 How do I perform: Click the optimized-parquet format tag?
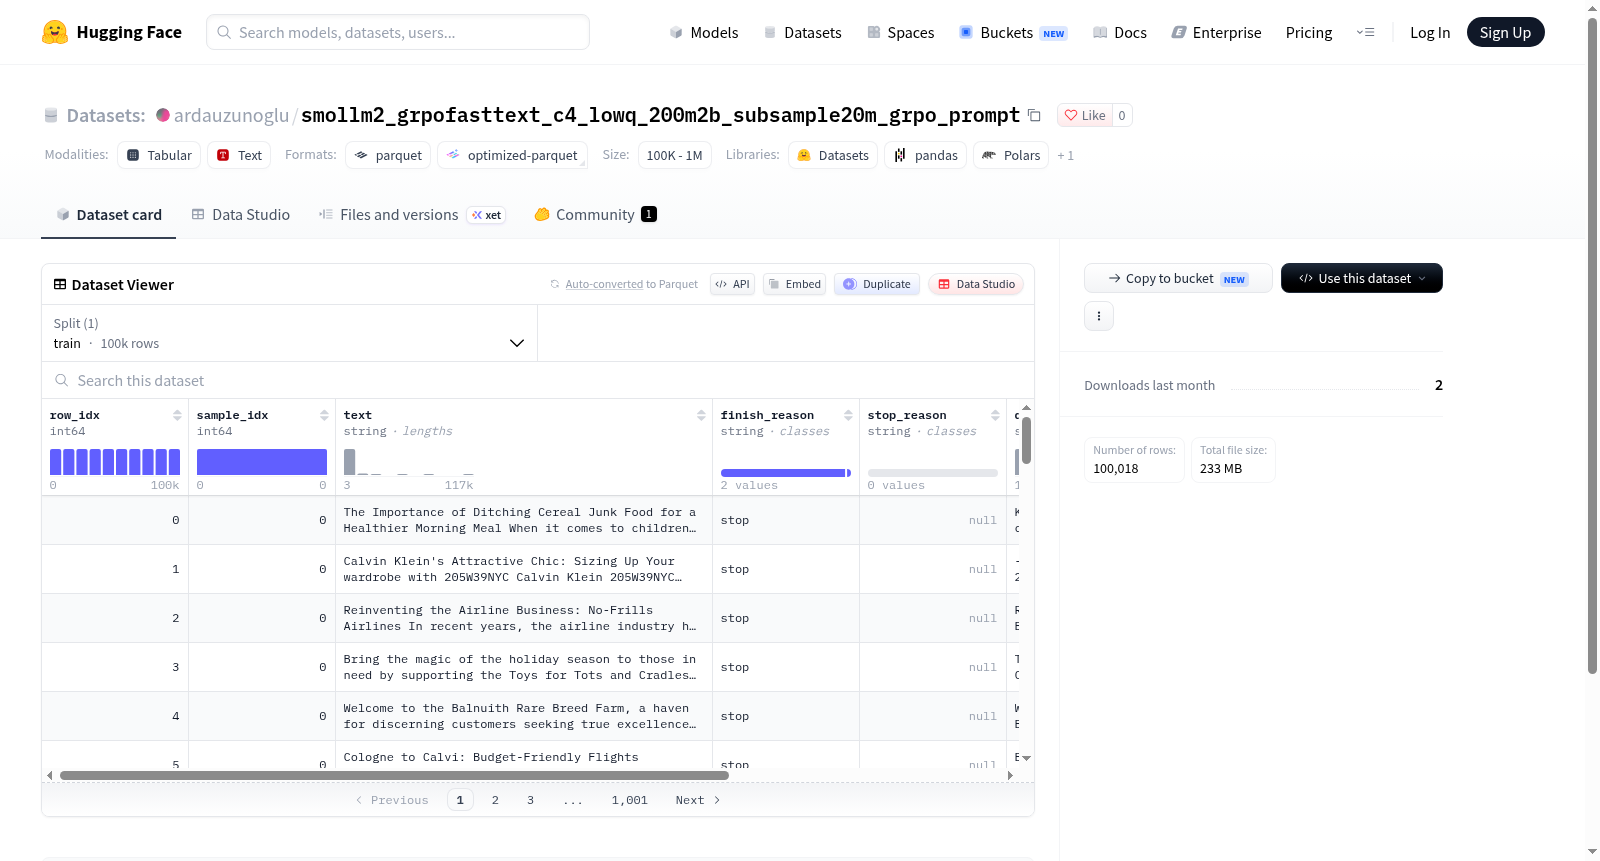point(512,155)
